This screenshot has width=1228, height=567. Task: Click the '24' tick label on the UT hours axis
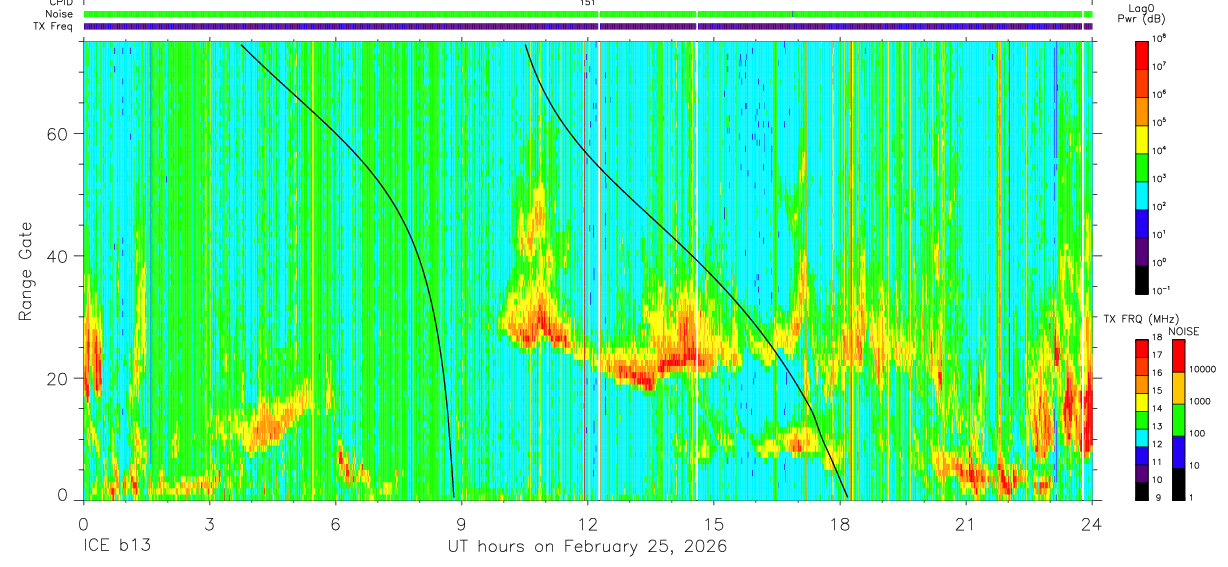[x=1092, y=523]
